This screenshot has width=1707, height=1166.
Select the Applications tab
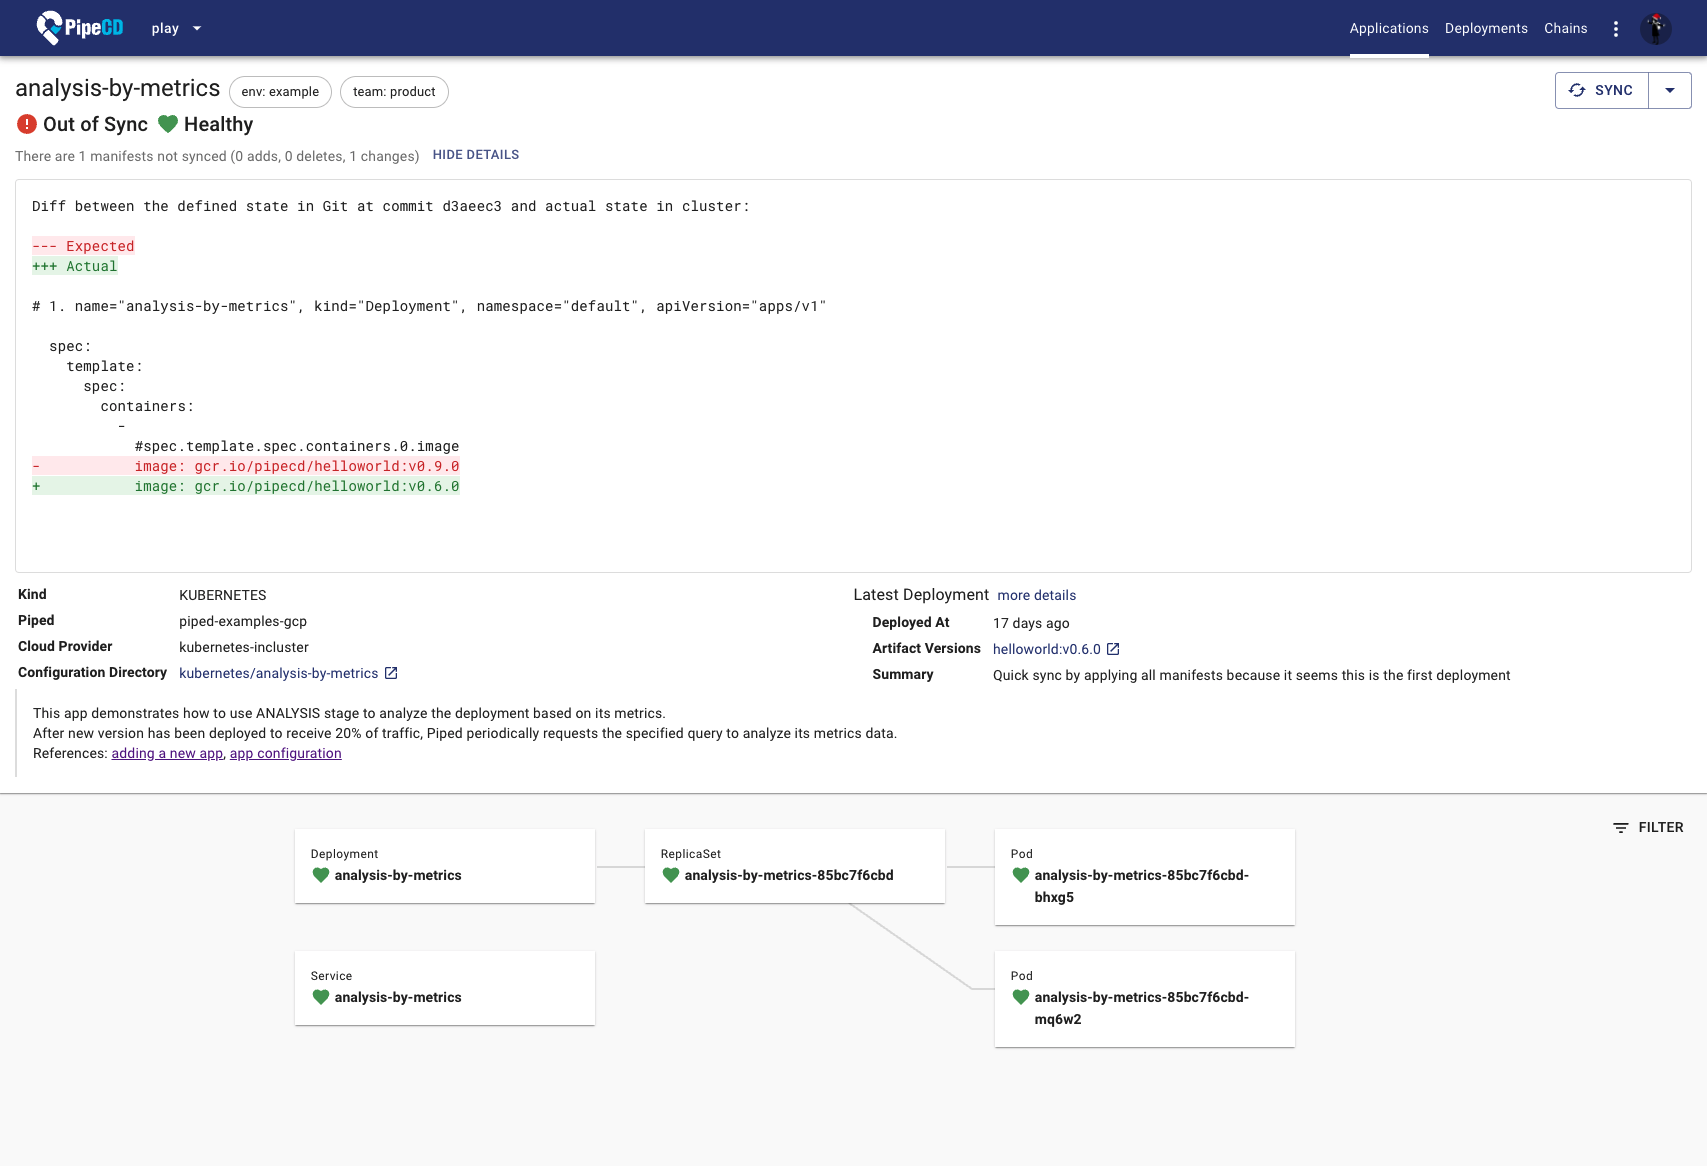[x=1389, y=28]
